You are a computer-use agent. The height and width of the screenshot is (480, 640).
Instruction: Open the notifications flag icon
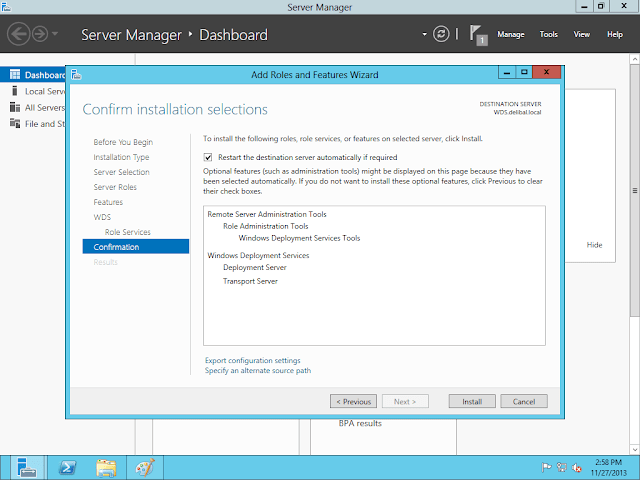477,35
